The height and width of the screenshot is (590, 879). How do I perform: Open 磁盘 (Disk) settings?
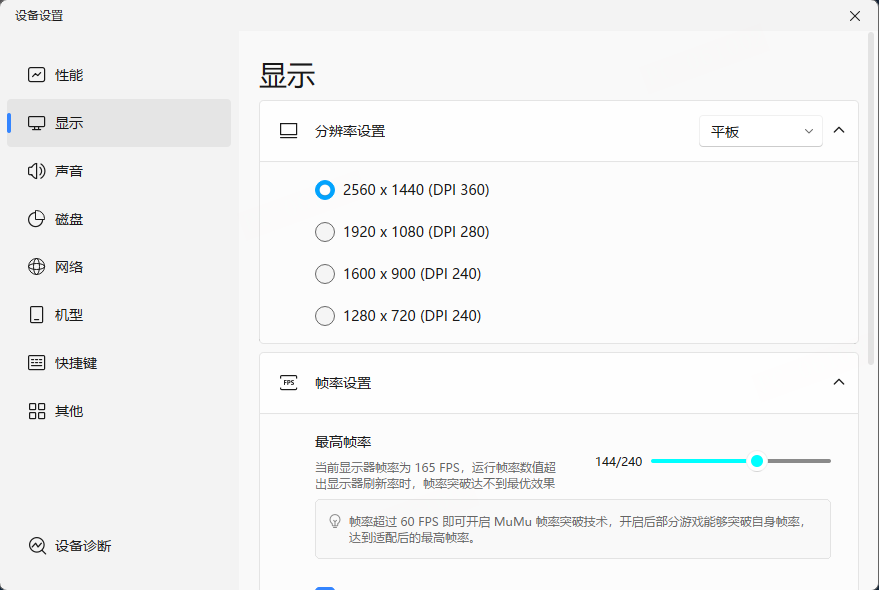(x=70, y=218)
